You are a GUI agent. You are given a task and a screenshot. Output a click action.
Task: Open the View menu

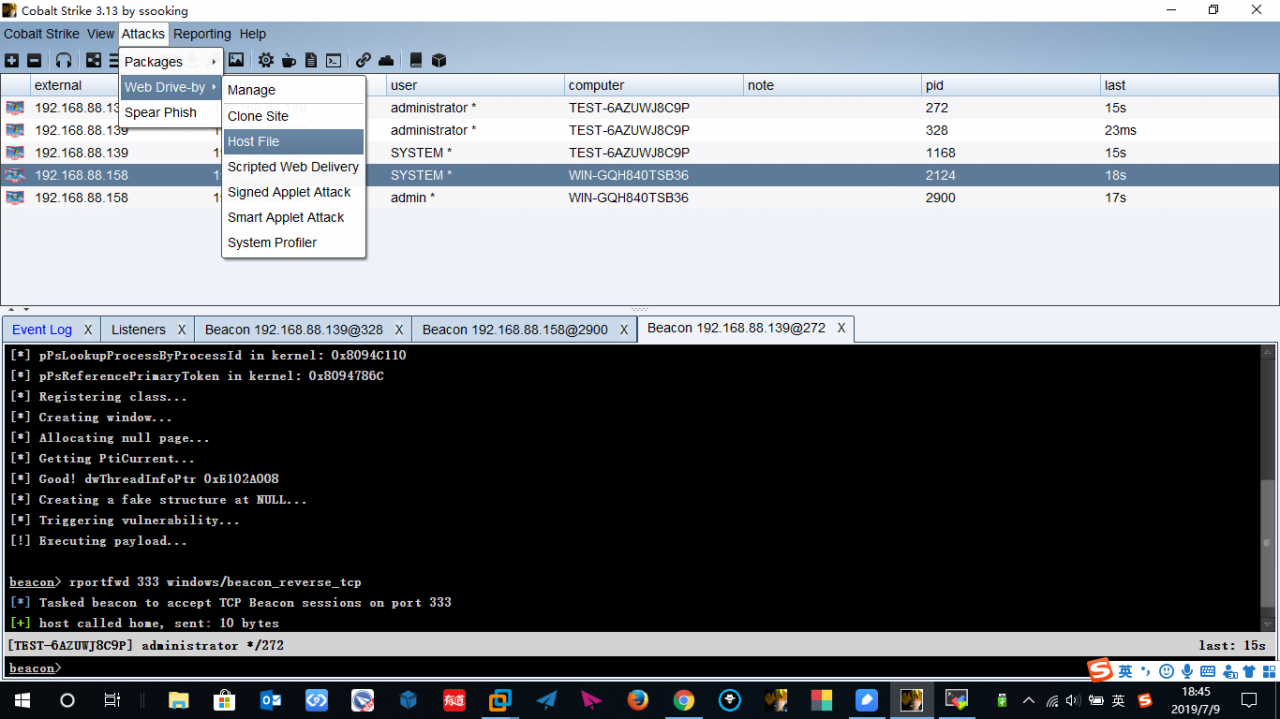[100, 34]
